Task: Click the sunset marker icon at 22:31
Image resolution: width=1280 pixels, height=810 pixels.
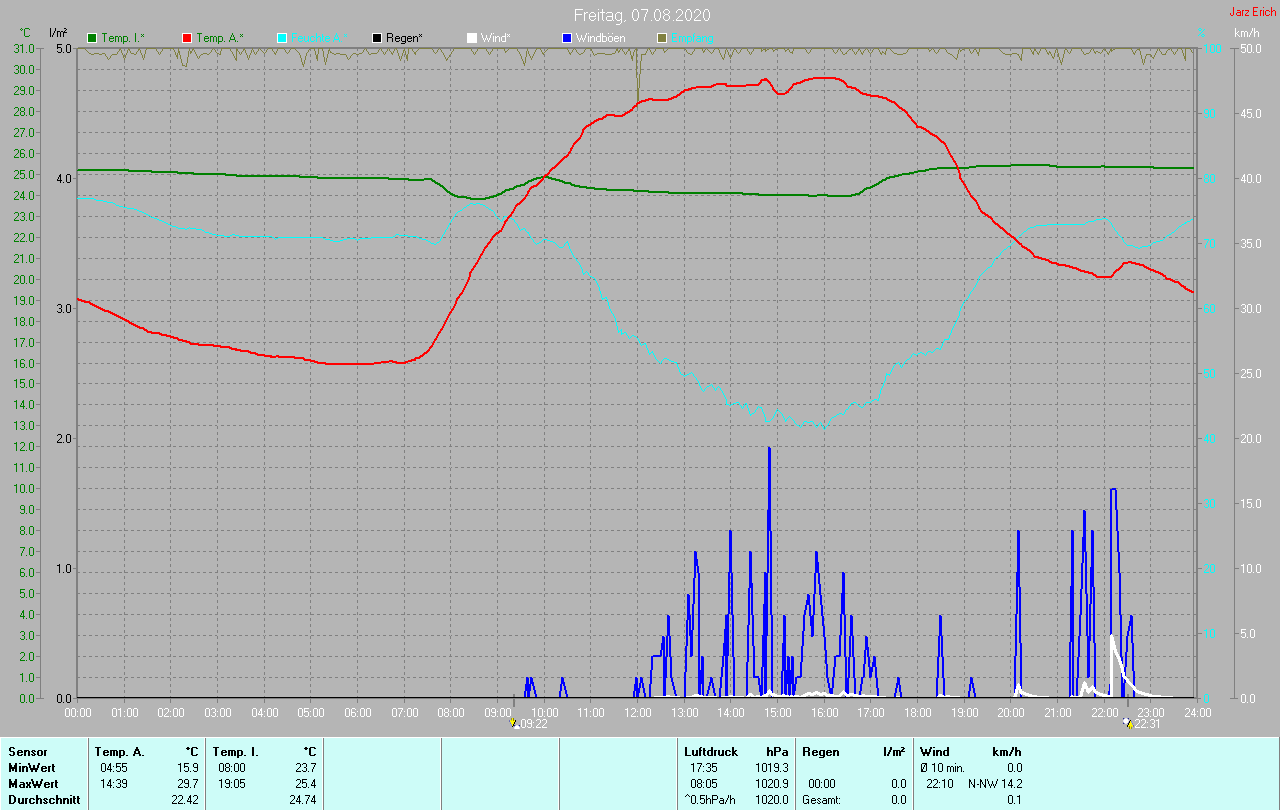Action: click(x=1128, y=723)
